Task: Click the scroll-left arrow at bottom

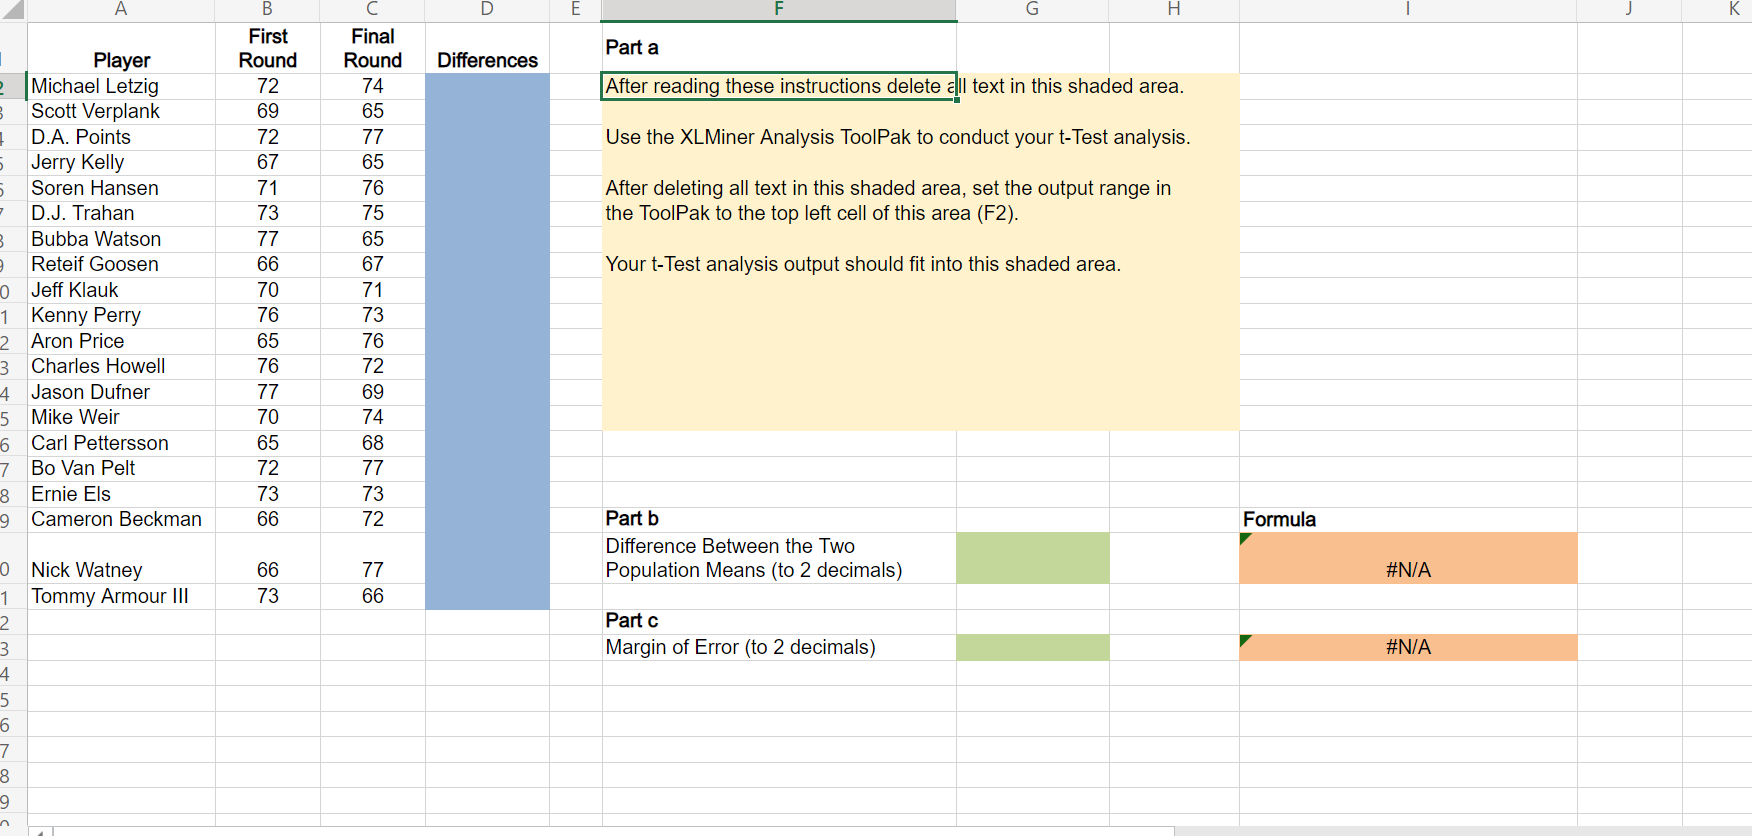Action: [40, 831]
